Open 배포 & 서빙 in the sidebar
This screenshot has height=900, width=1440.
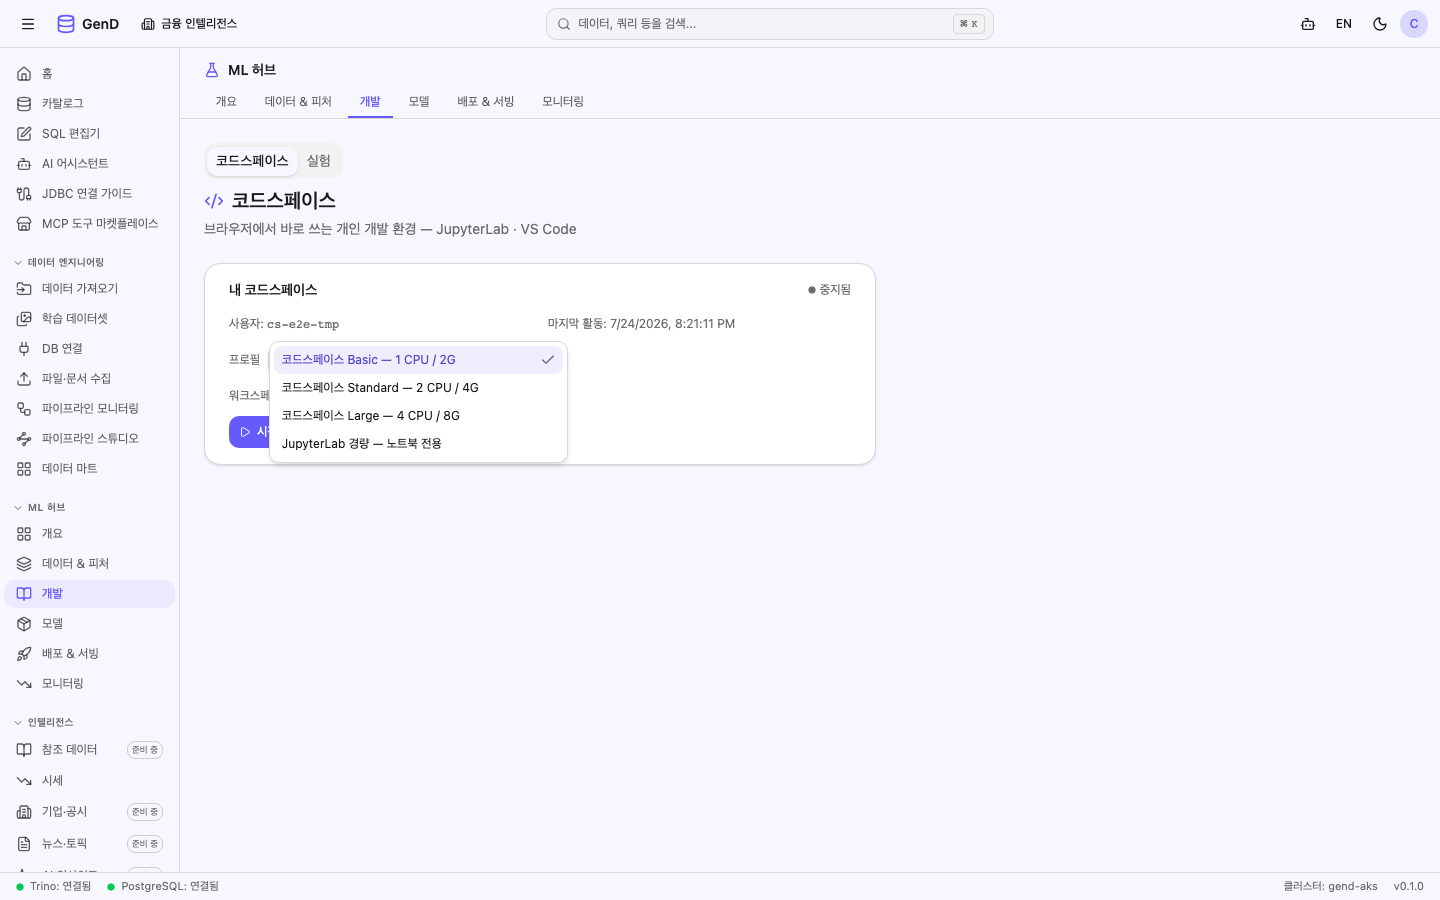coord(90,654)
